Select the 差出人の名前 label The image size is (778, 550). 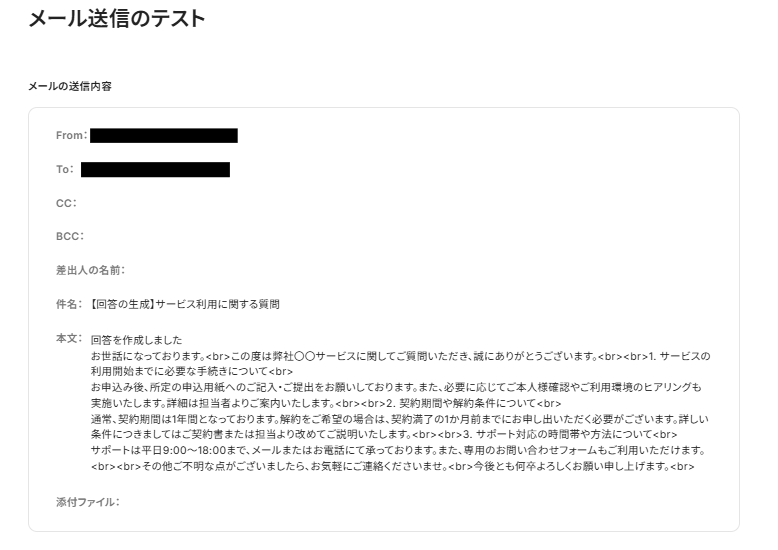tap(90, 270)
